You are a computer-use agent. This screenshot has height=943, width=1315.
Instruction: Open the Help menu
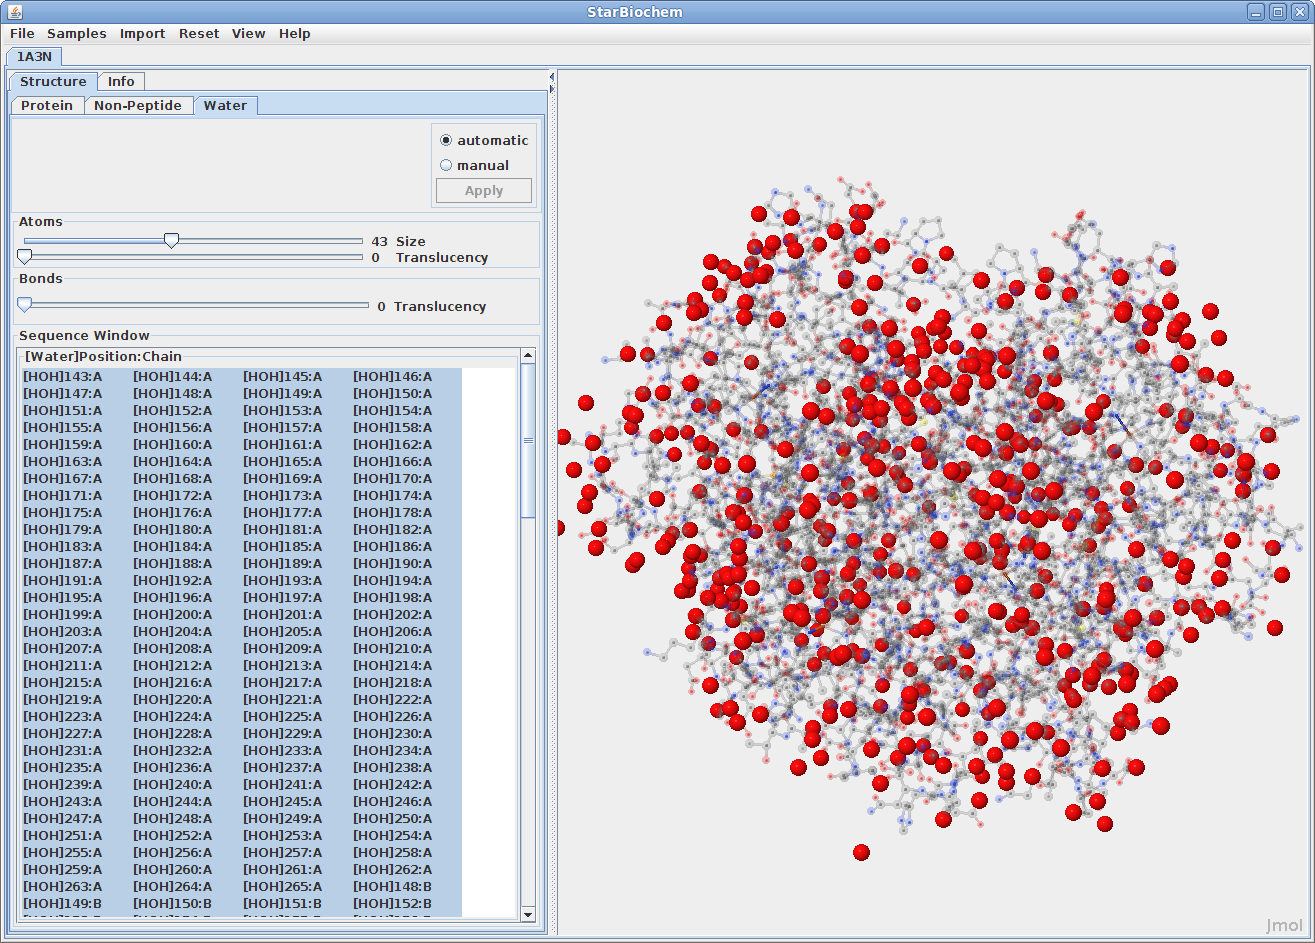click(295, 33)
